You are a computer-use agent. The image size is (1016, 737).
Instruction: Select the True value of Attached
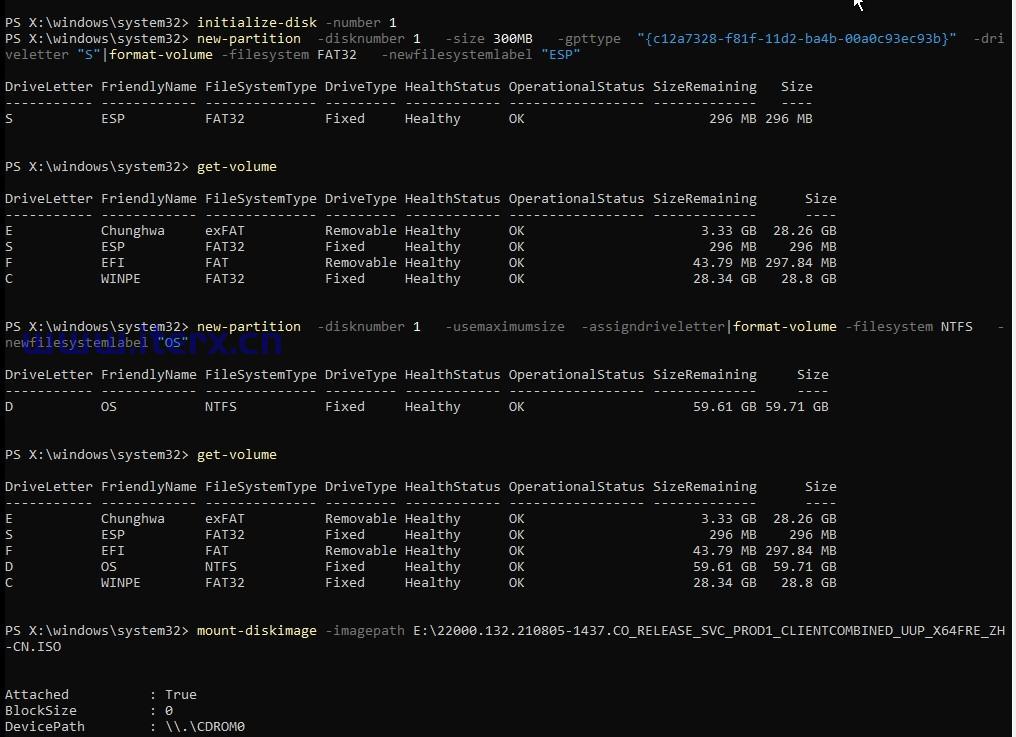(181, 695)
